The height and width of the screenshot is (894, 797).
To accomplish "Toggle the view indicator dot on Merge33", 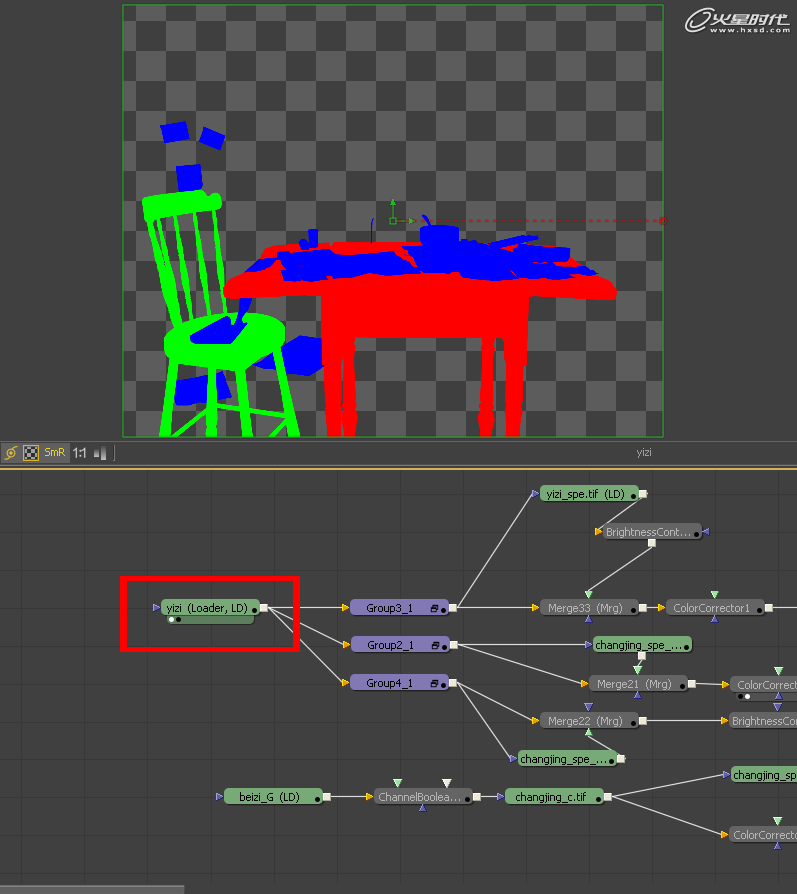I will pos(633,610).
